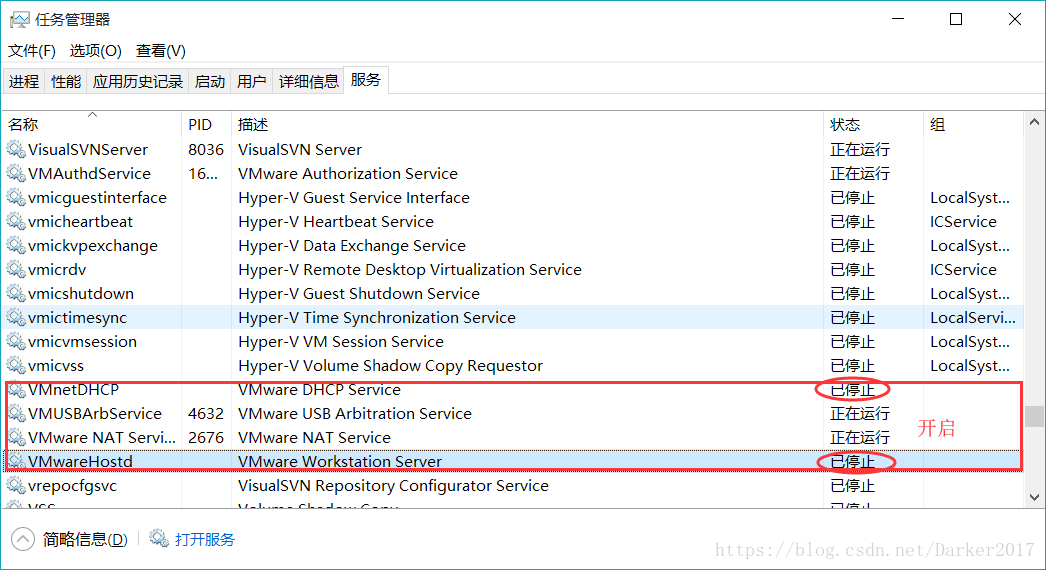The image size is (1046, 570).
Task: Click the VMnetDHCP service gear icon
Action: coord(16,389)
